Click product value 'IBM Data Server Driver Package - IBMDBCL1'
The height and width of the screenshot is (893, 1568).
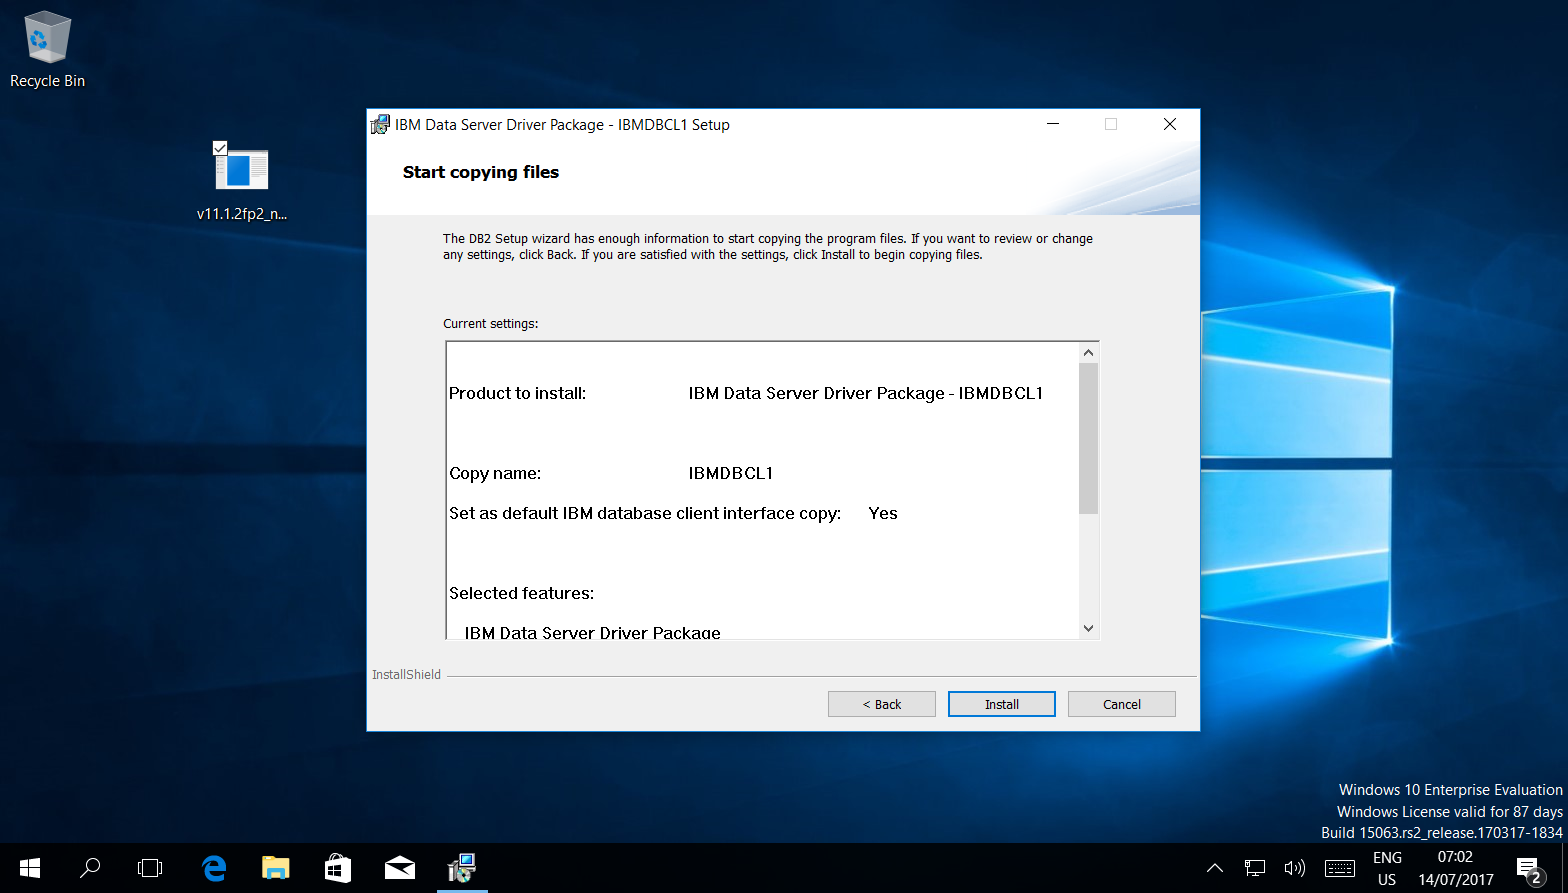(866, 394)
